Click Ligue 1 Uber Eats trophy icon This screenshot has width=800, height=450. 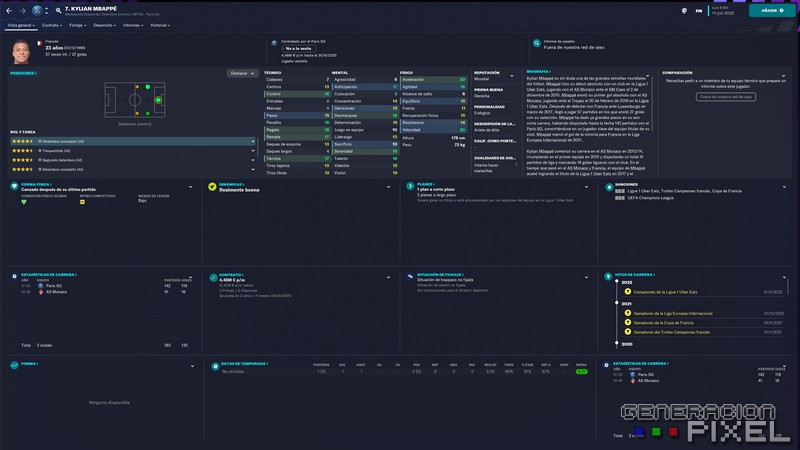pyautogui.click(x=628, y=292)
